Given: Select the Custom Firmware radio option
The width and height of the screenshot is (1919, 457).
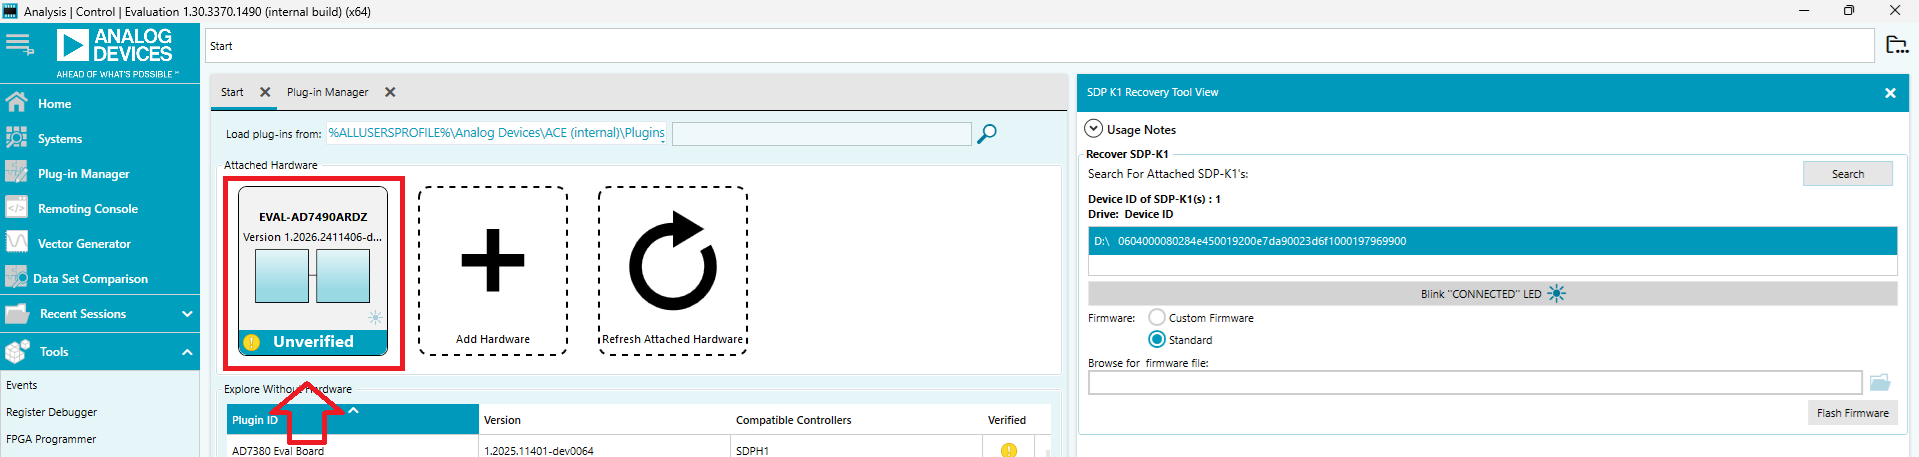Looking at the screenshot, I should (x=1157, y=317).
